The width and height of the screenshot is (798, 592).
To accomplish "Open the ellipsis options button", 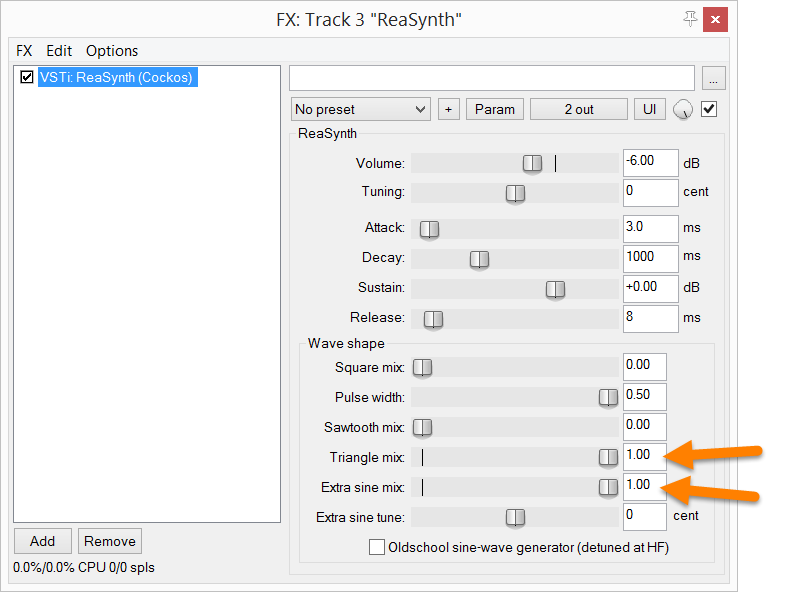I will click(x=714, y=78).
